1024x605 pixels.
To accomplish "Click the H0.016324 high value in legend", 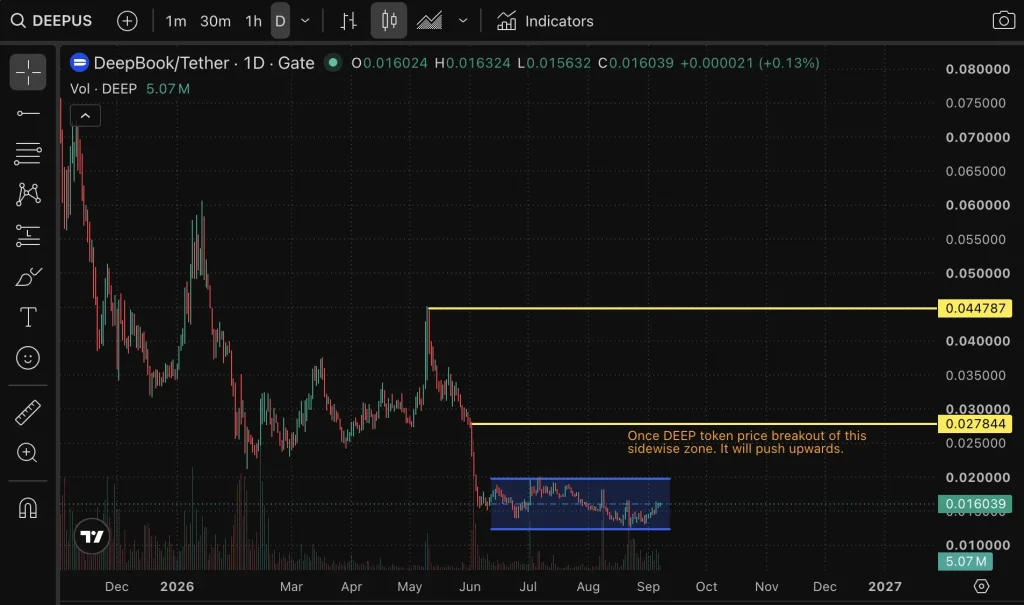I will point(472,63).
